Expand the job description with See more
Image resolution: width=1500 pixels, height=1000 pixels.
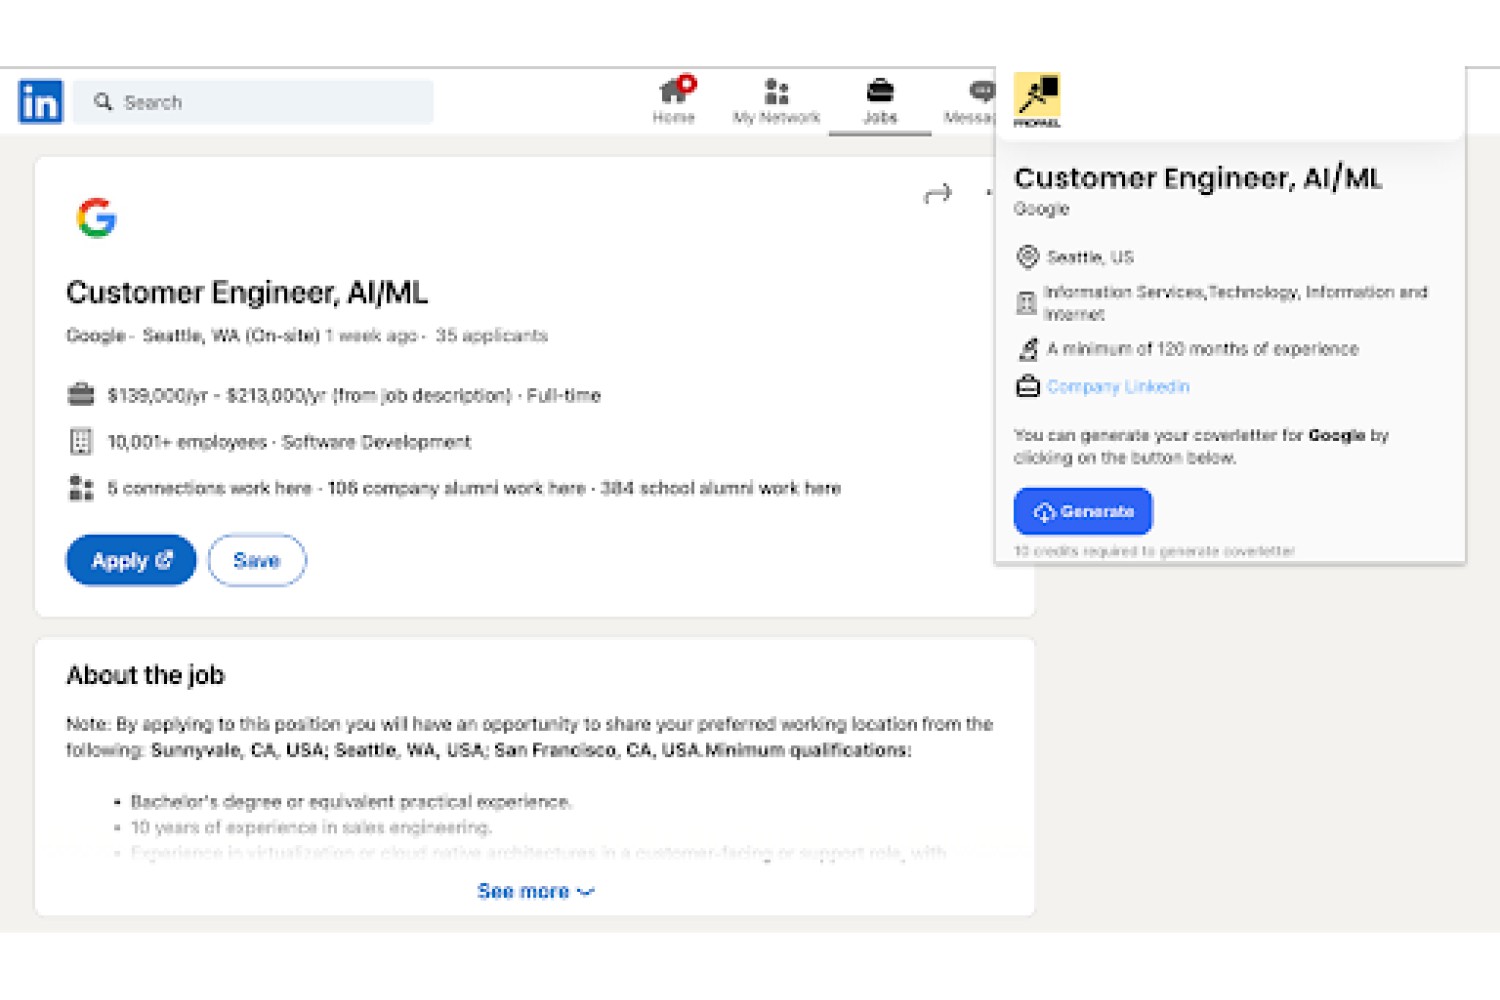tap(535, 891)
